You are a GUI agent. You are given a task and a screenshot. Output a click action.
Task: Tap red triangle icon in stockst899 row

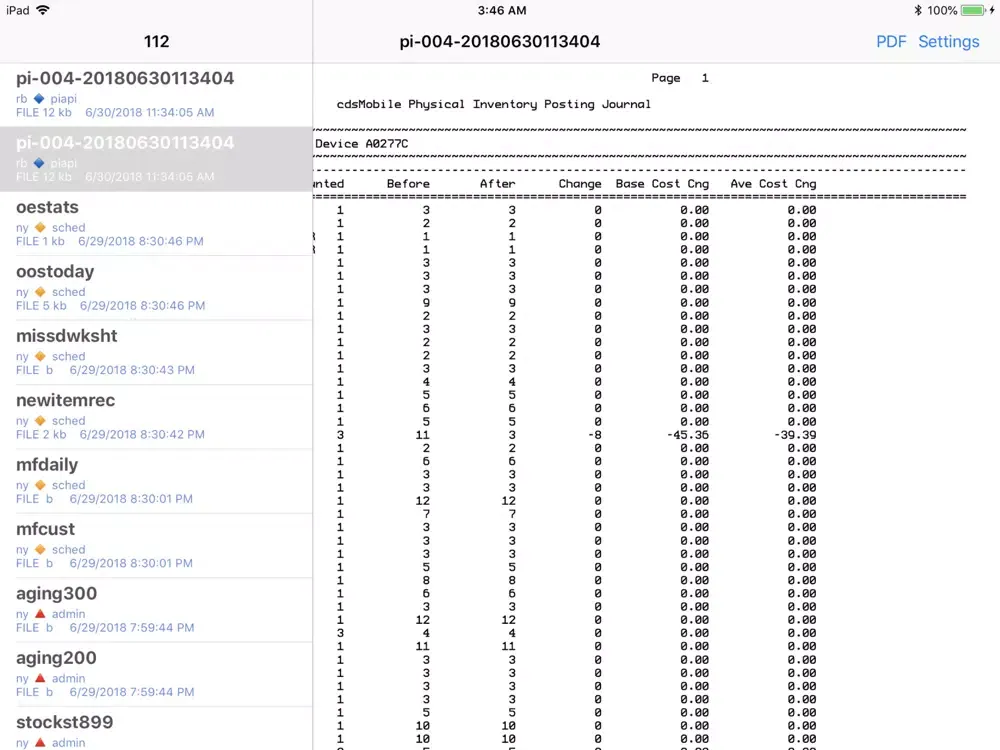pyautogui.click(x=40, y=742)
